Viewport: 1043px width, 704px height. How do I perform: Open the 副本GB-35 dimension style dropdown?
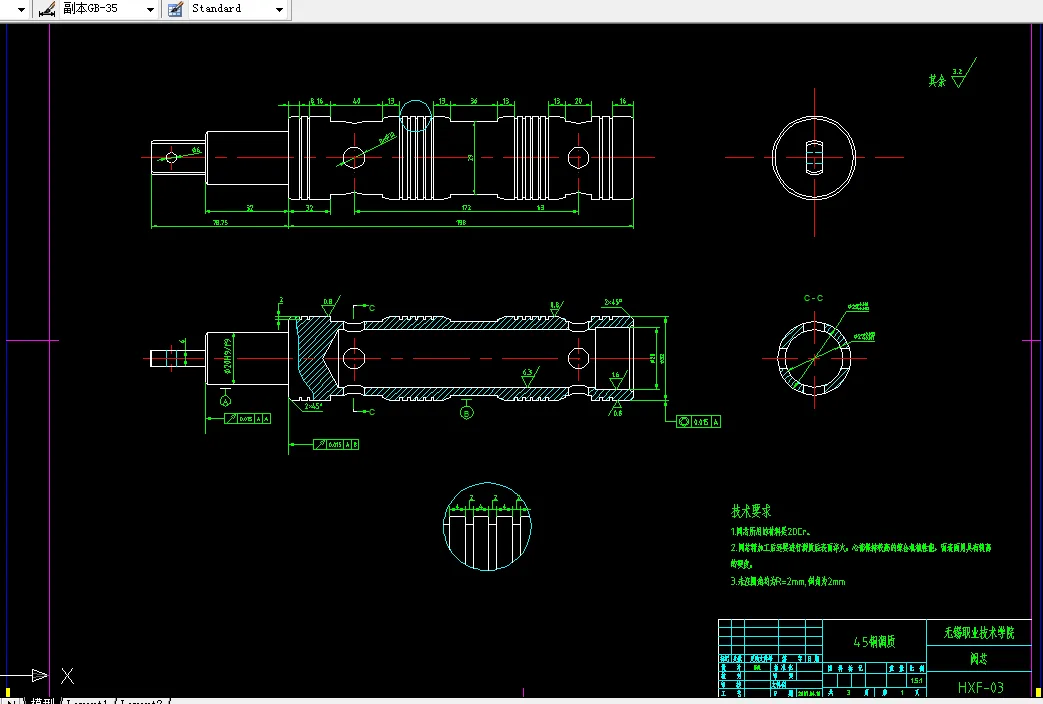(151, 9)
